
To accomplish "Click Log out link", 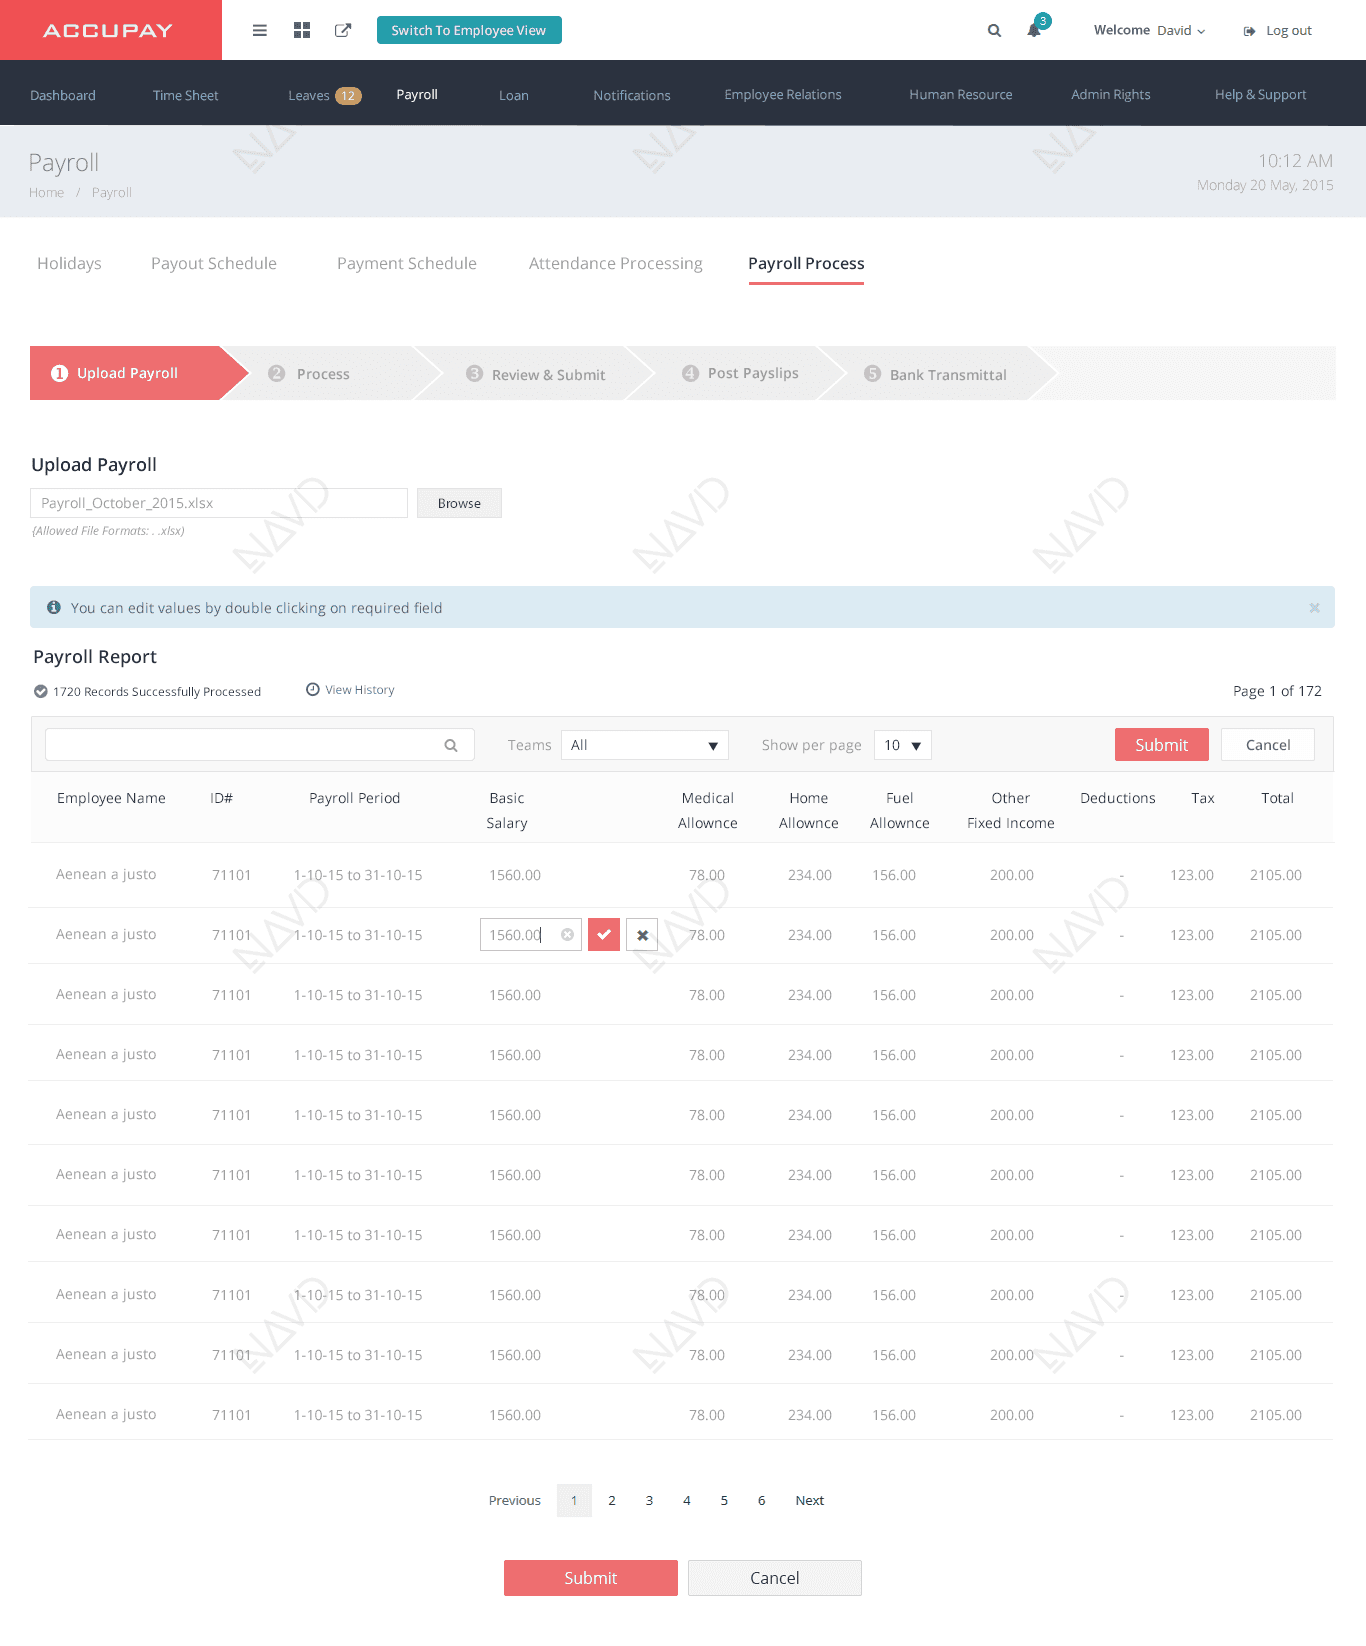I will coord(1288,31).
